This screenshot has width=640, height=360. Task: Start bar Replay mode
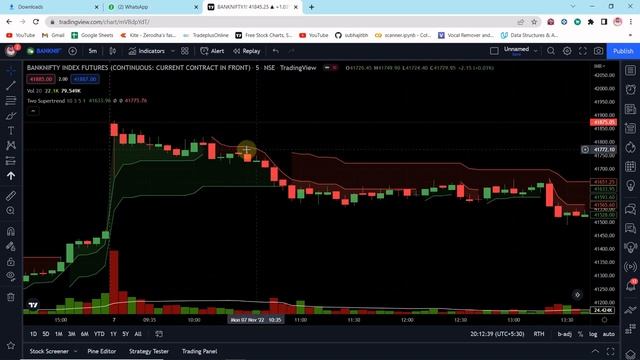point(247,51)
